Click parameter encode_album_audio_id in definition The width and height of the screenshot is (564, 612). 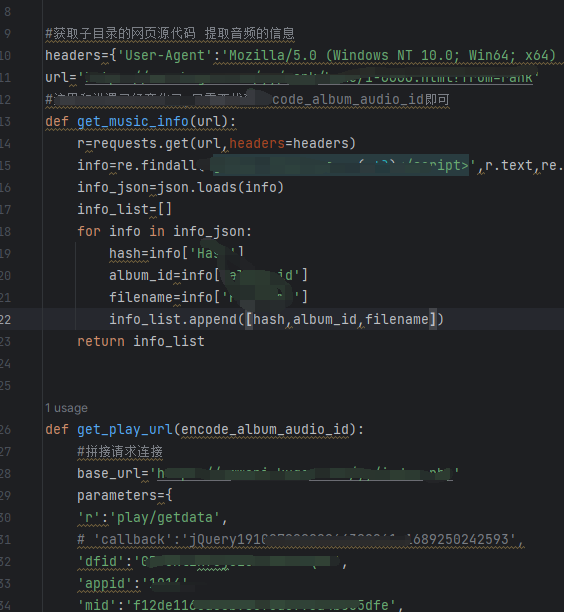[265, 429]
